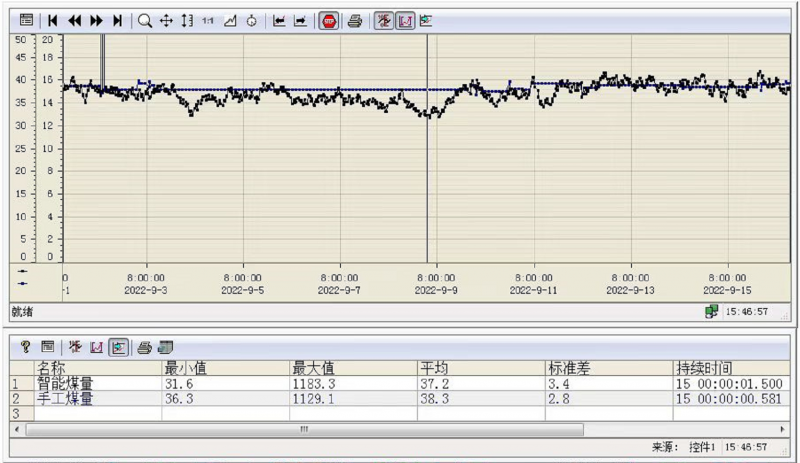The width and height of the screenshot is (800, 463).
Task: Click the four-arrow move axis tool
Action: pos(166,20)
